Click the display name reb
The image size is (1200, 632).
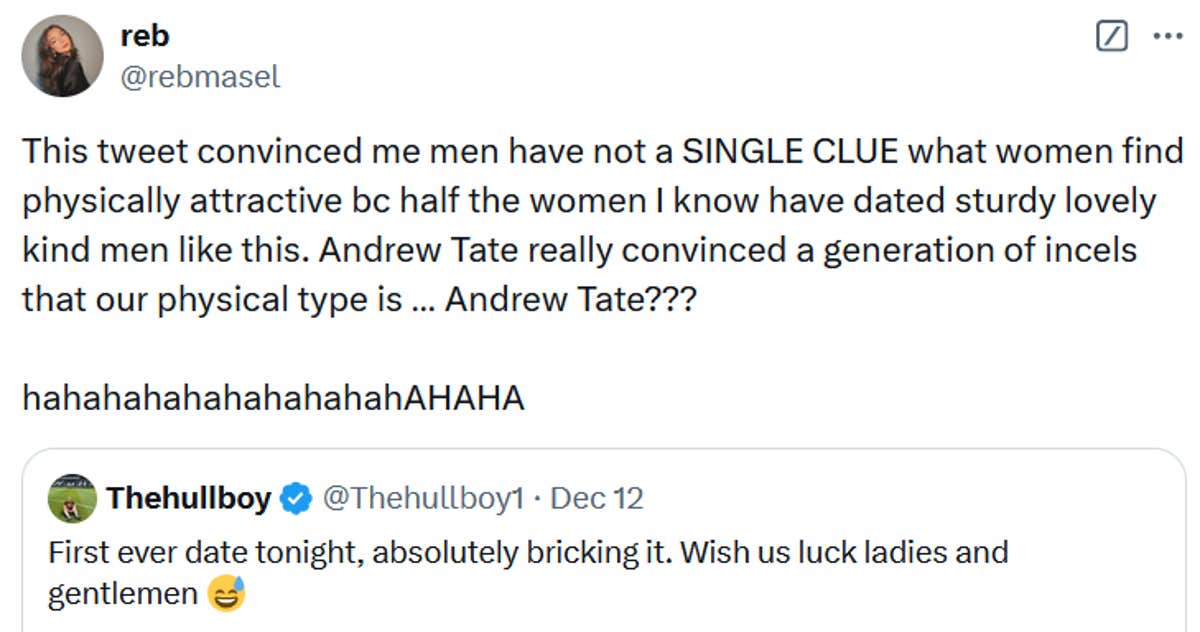144,35
